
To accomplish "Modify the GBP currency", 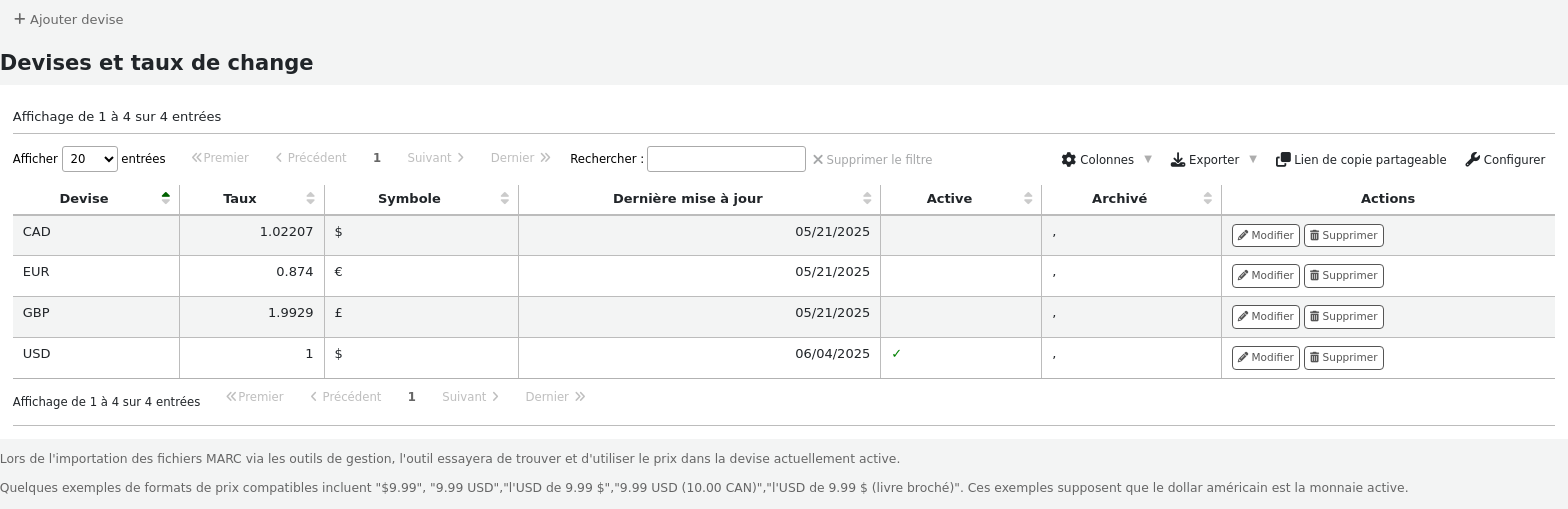I will 1266,316.
